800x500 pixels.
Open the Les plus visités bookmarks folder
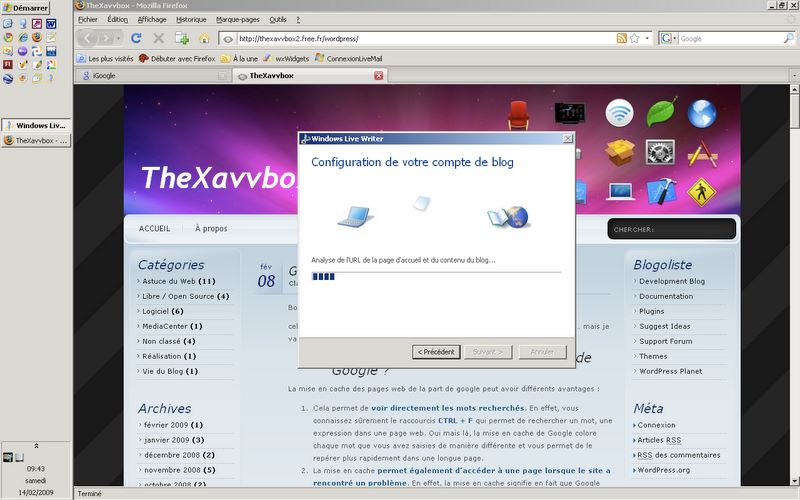105,59
